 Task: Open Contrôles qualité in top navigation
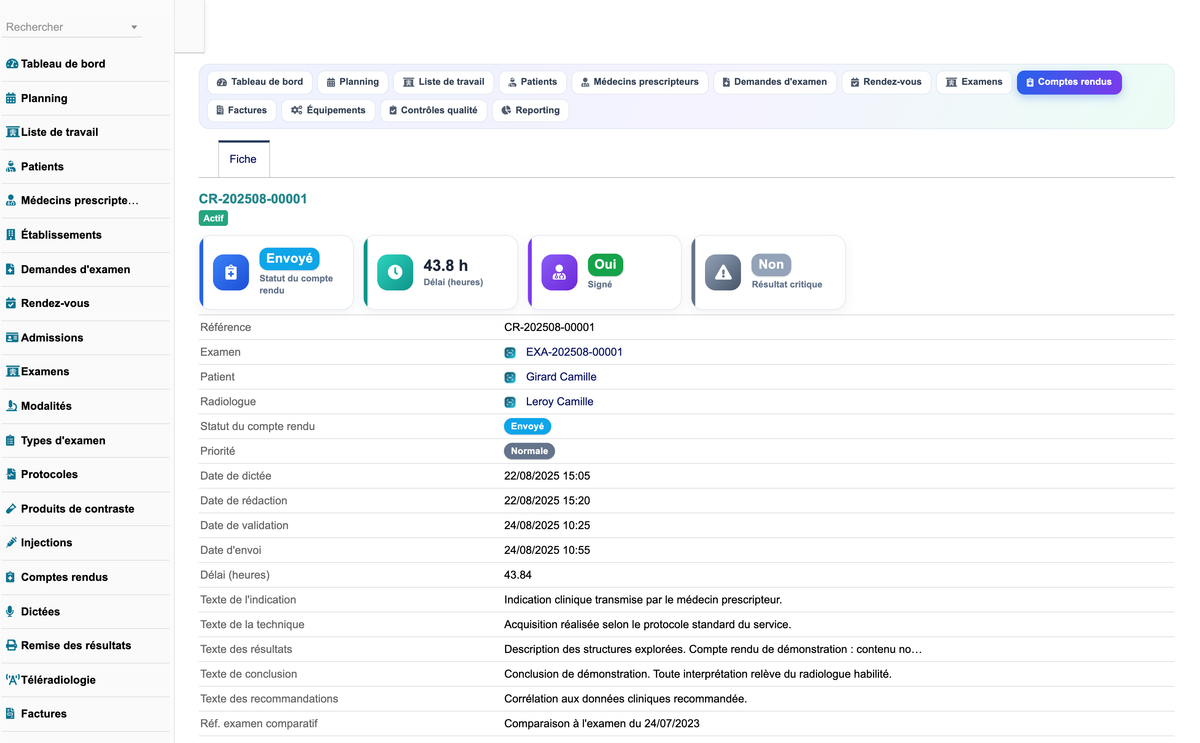click(433, 110)
